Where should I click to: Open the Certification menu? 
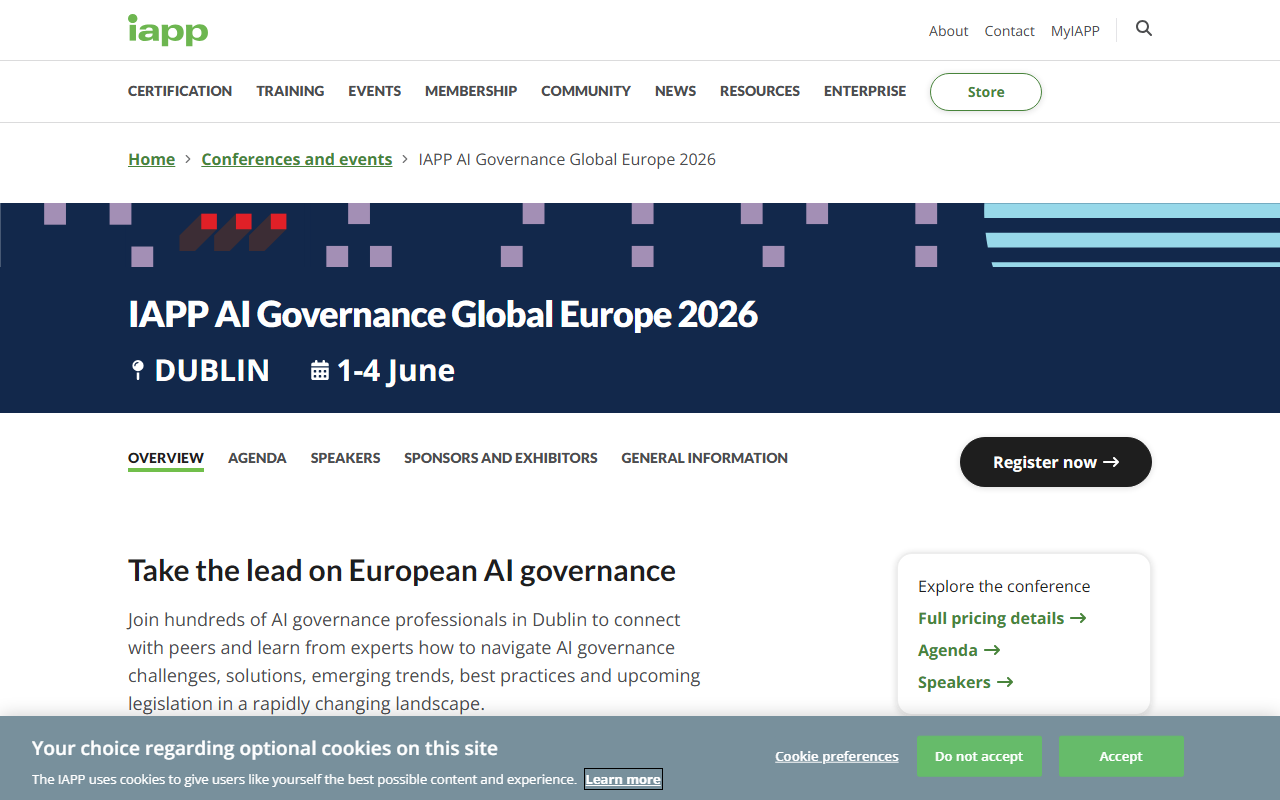tap(180, 91)
